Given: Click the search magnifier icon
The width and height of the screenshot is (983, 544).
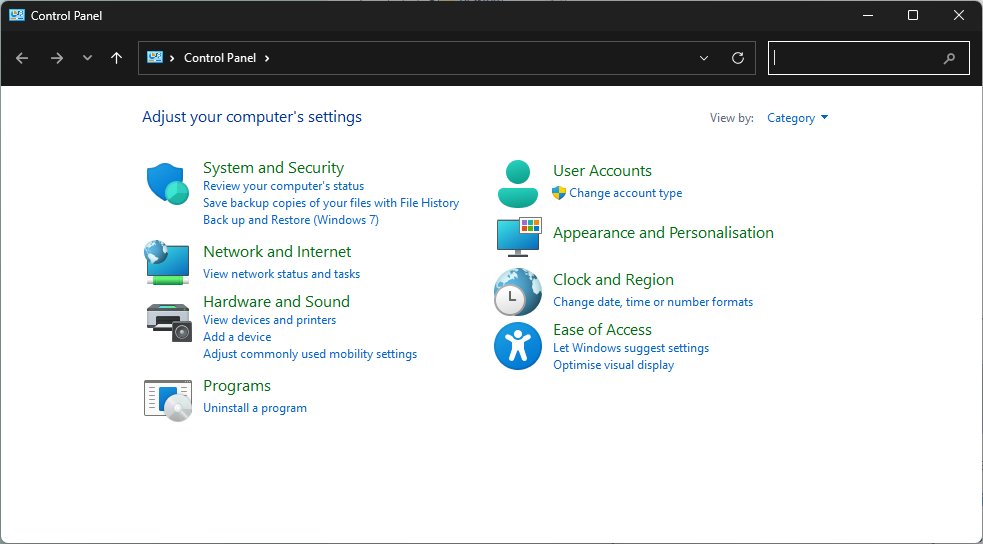Looking at the screenshot, I should click(949, 58).
